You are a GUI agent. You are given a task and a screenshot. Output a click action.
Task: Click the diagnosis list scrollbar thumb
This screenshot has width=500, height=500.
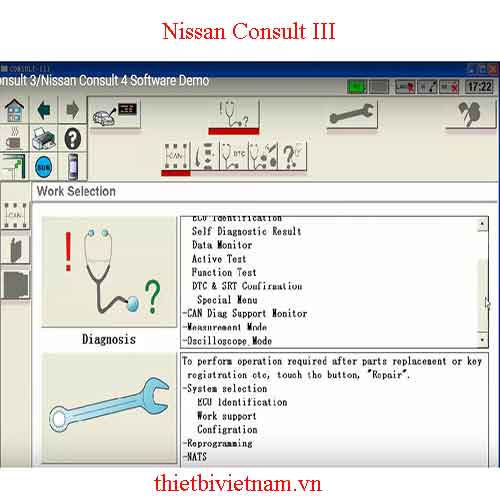482,295
